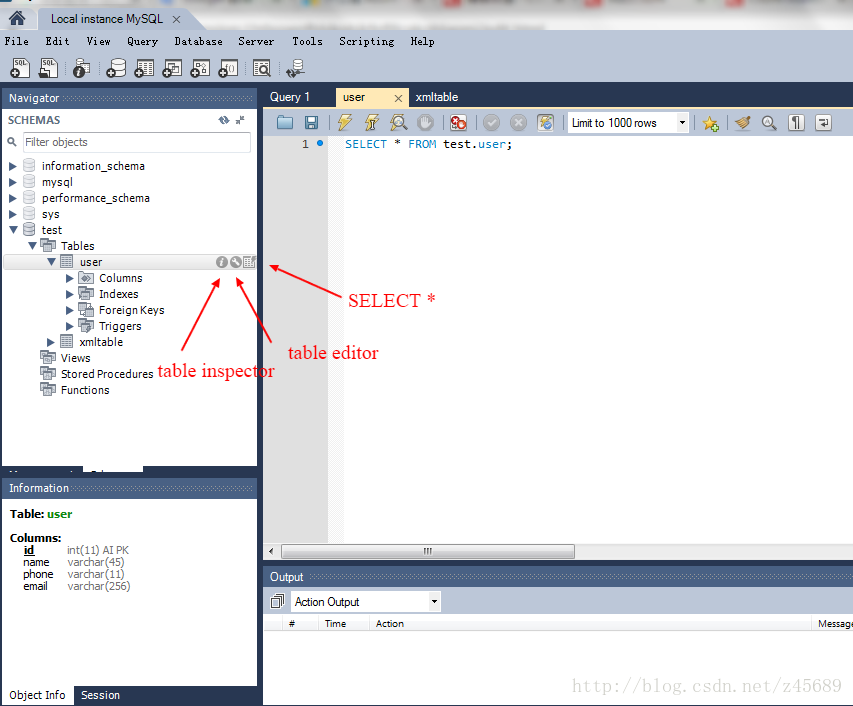This screenshot has height=706, width=853.
Task: Switch to xmltable tab
Action: [437, 97]
